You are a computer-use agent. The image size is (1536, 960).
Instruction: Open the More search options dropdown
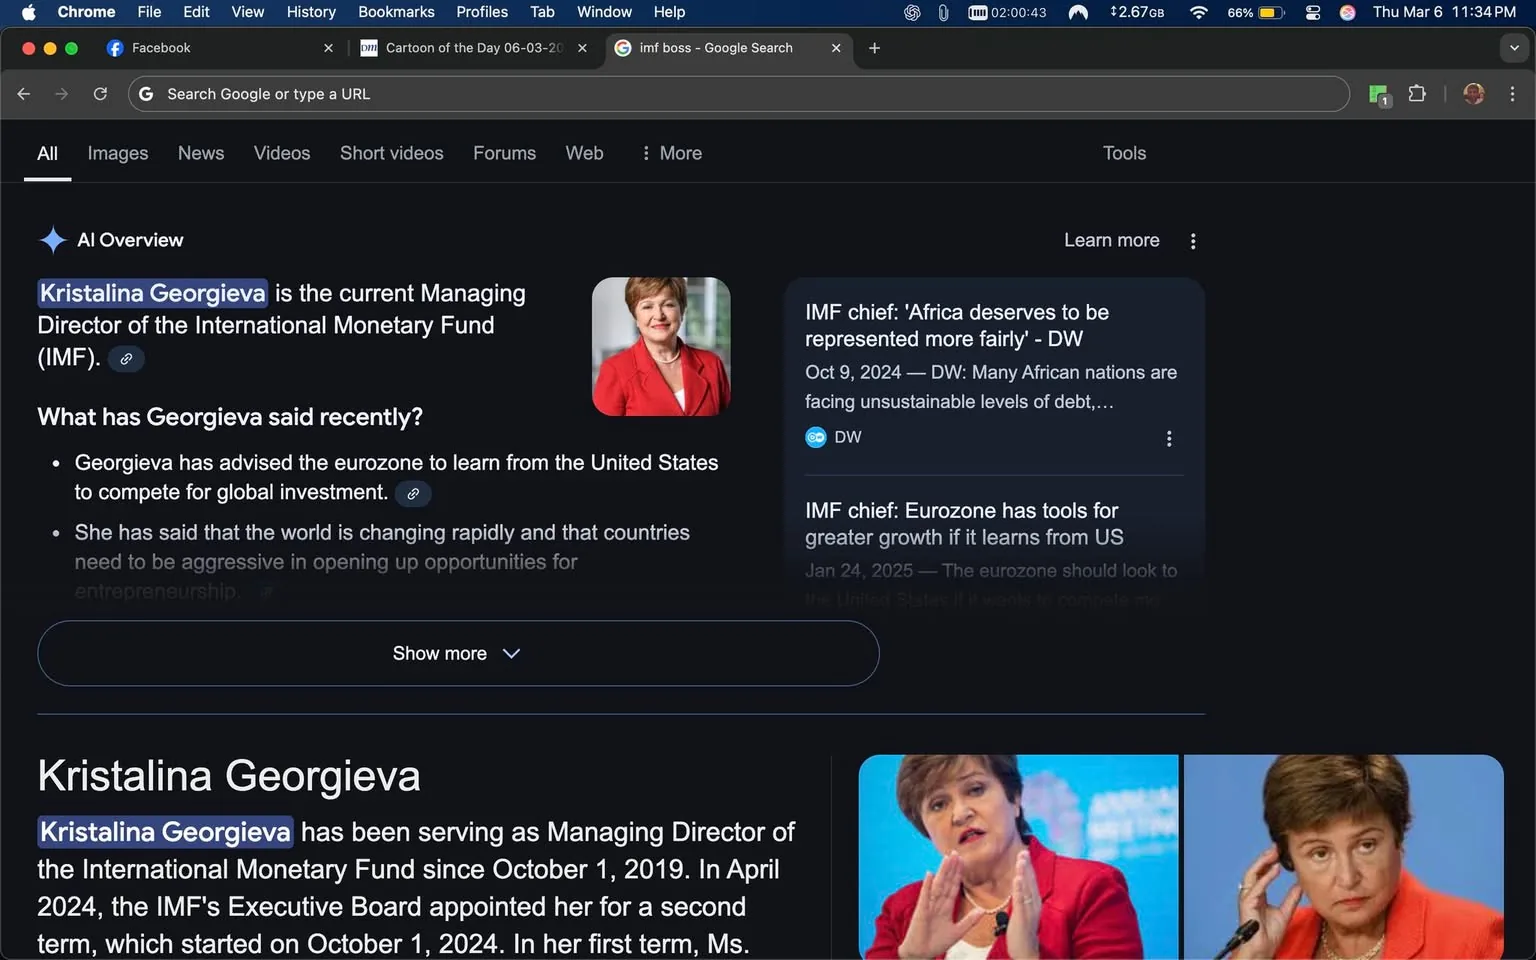tap(671, 153)
